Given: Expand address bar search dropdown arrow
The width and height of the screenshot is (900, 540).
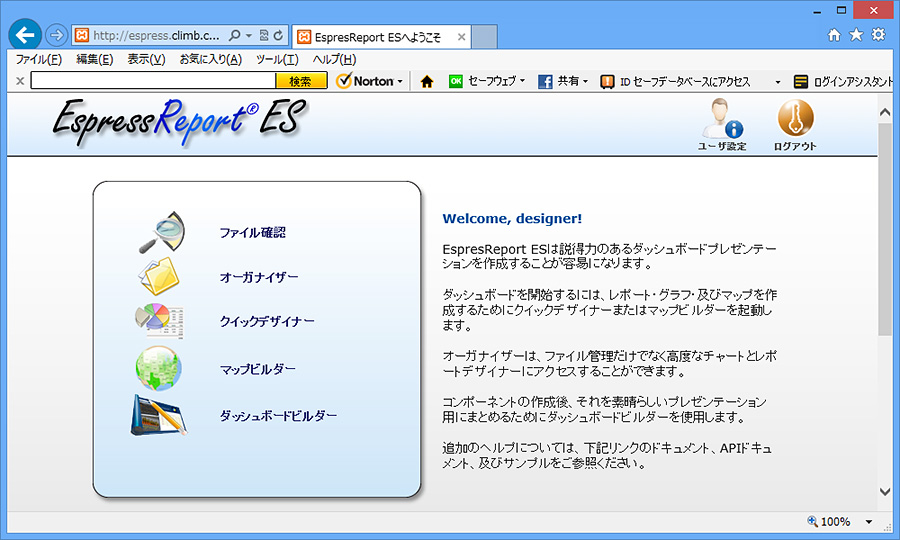Looking at the screenshot, I should [x=249, y=36].
